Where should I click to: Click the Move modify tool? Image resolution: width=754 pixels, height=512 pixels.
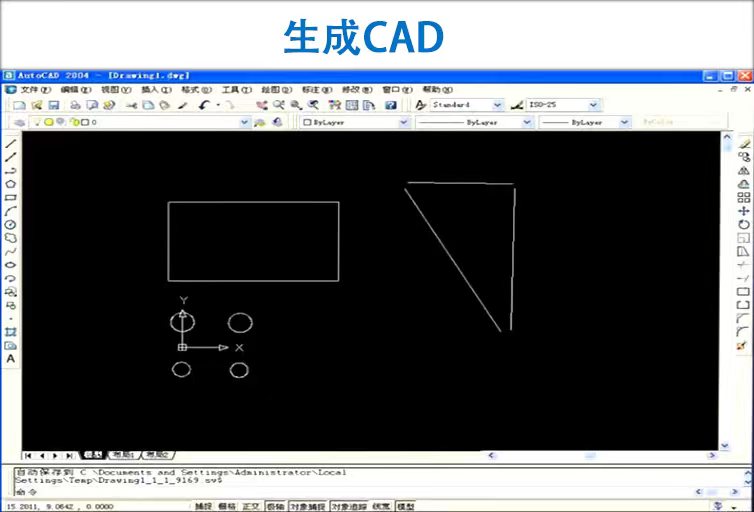point(744,211)
